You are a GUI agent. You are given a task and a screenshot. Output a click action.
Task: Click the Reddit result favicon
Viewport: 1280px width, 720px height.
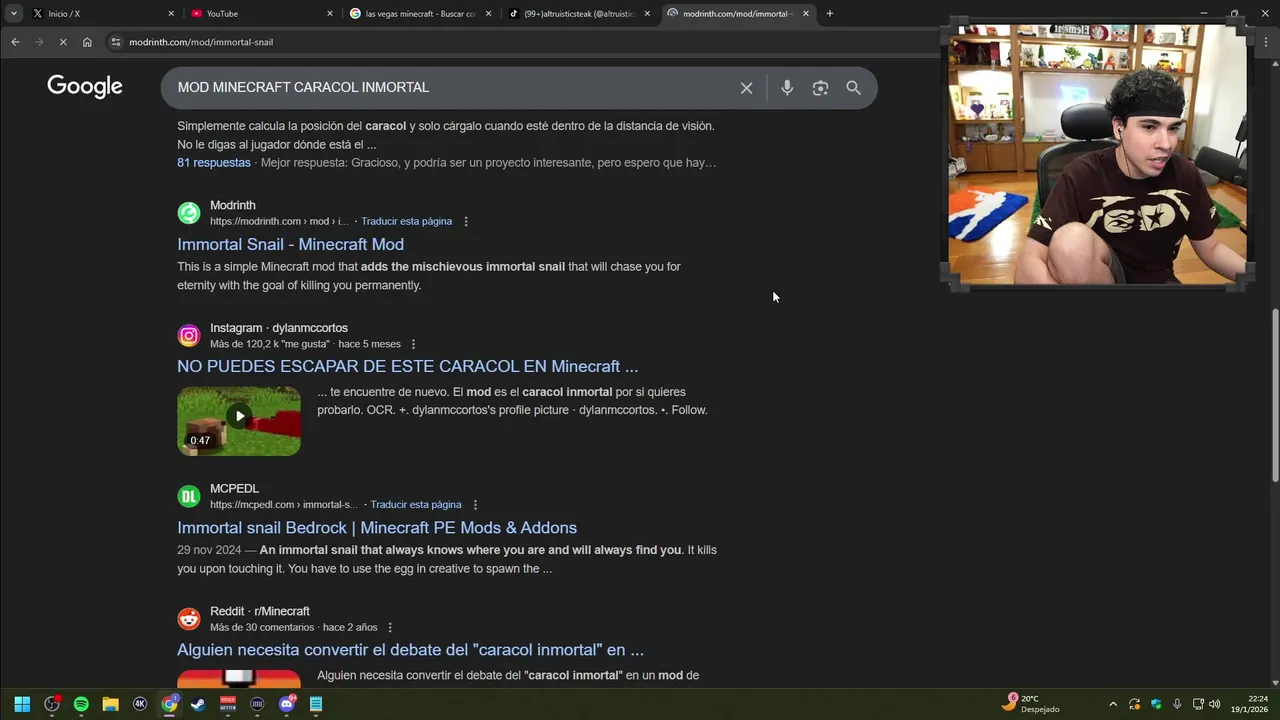pos(189,619)
